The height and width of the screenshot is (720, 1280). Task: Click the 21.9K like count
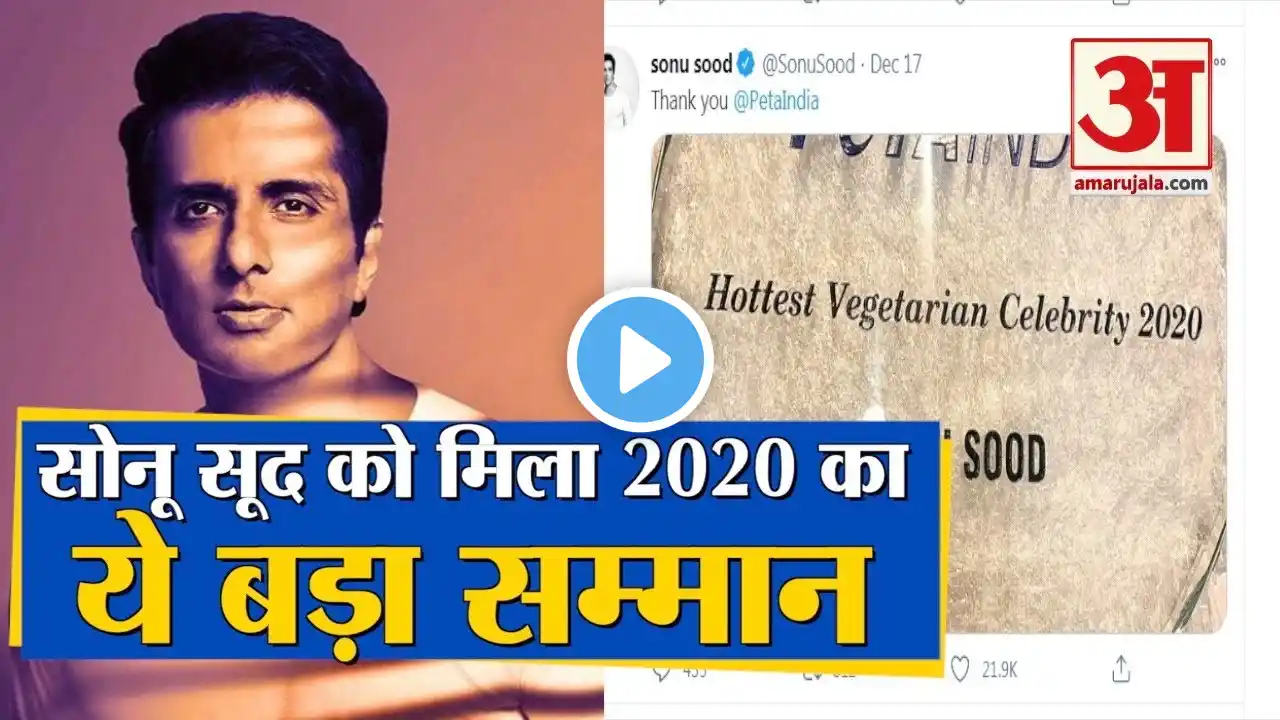pyautogui.click(x=1000, y=668)
